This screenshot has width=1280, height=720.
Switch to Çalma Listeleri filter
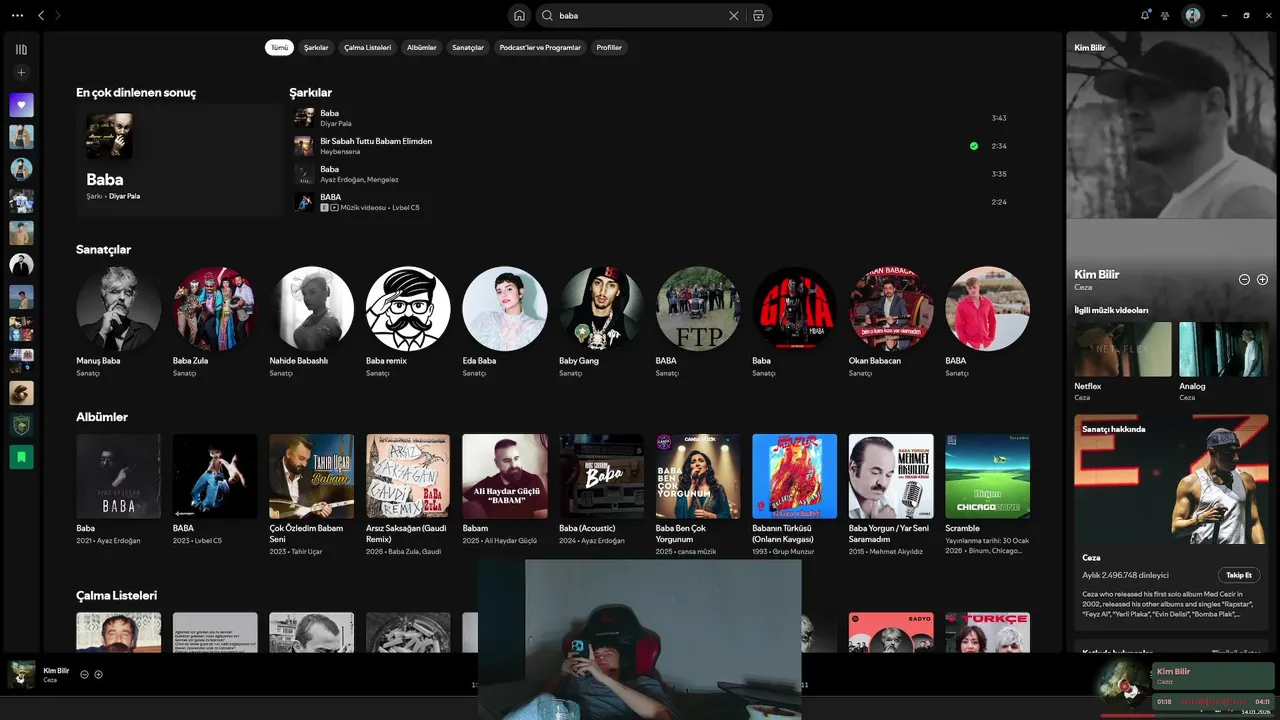click(x=368, y=47)
